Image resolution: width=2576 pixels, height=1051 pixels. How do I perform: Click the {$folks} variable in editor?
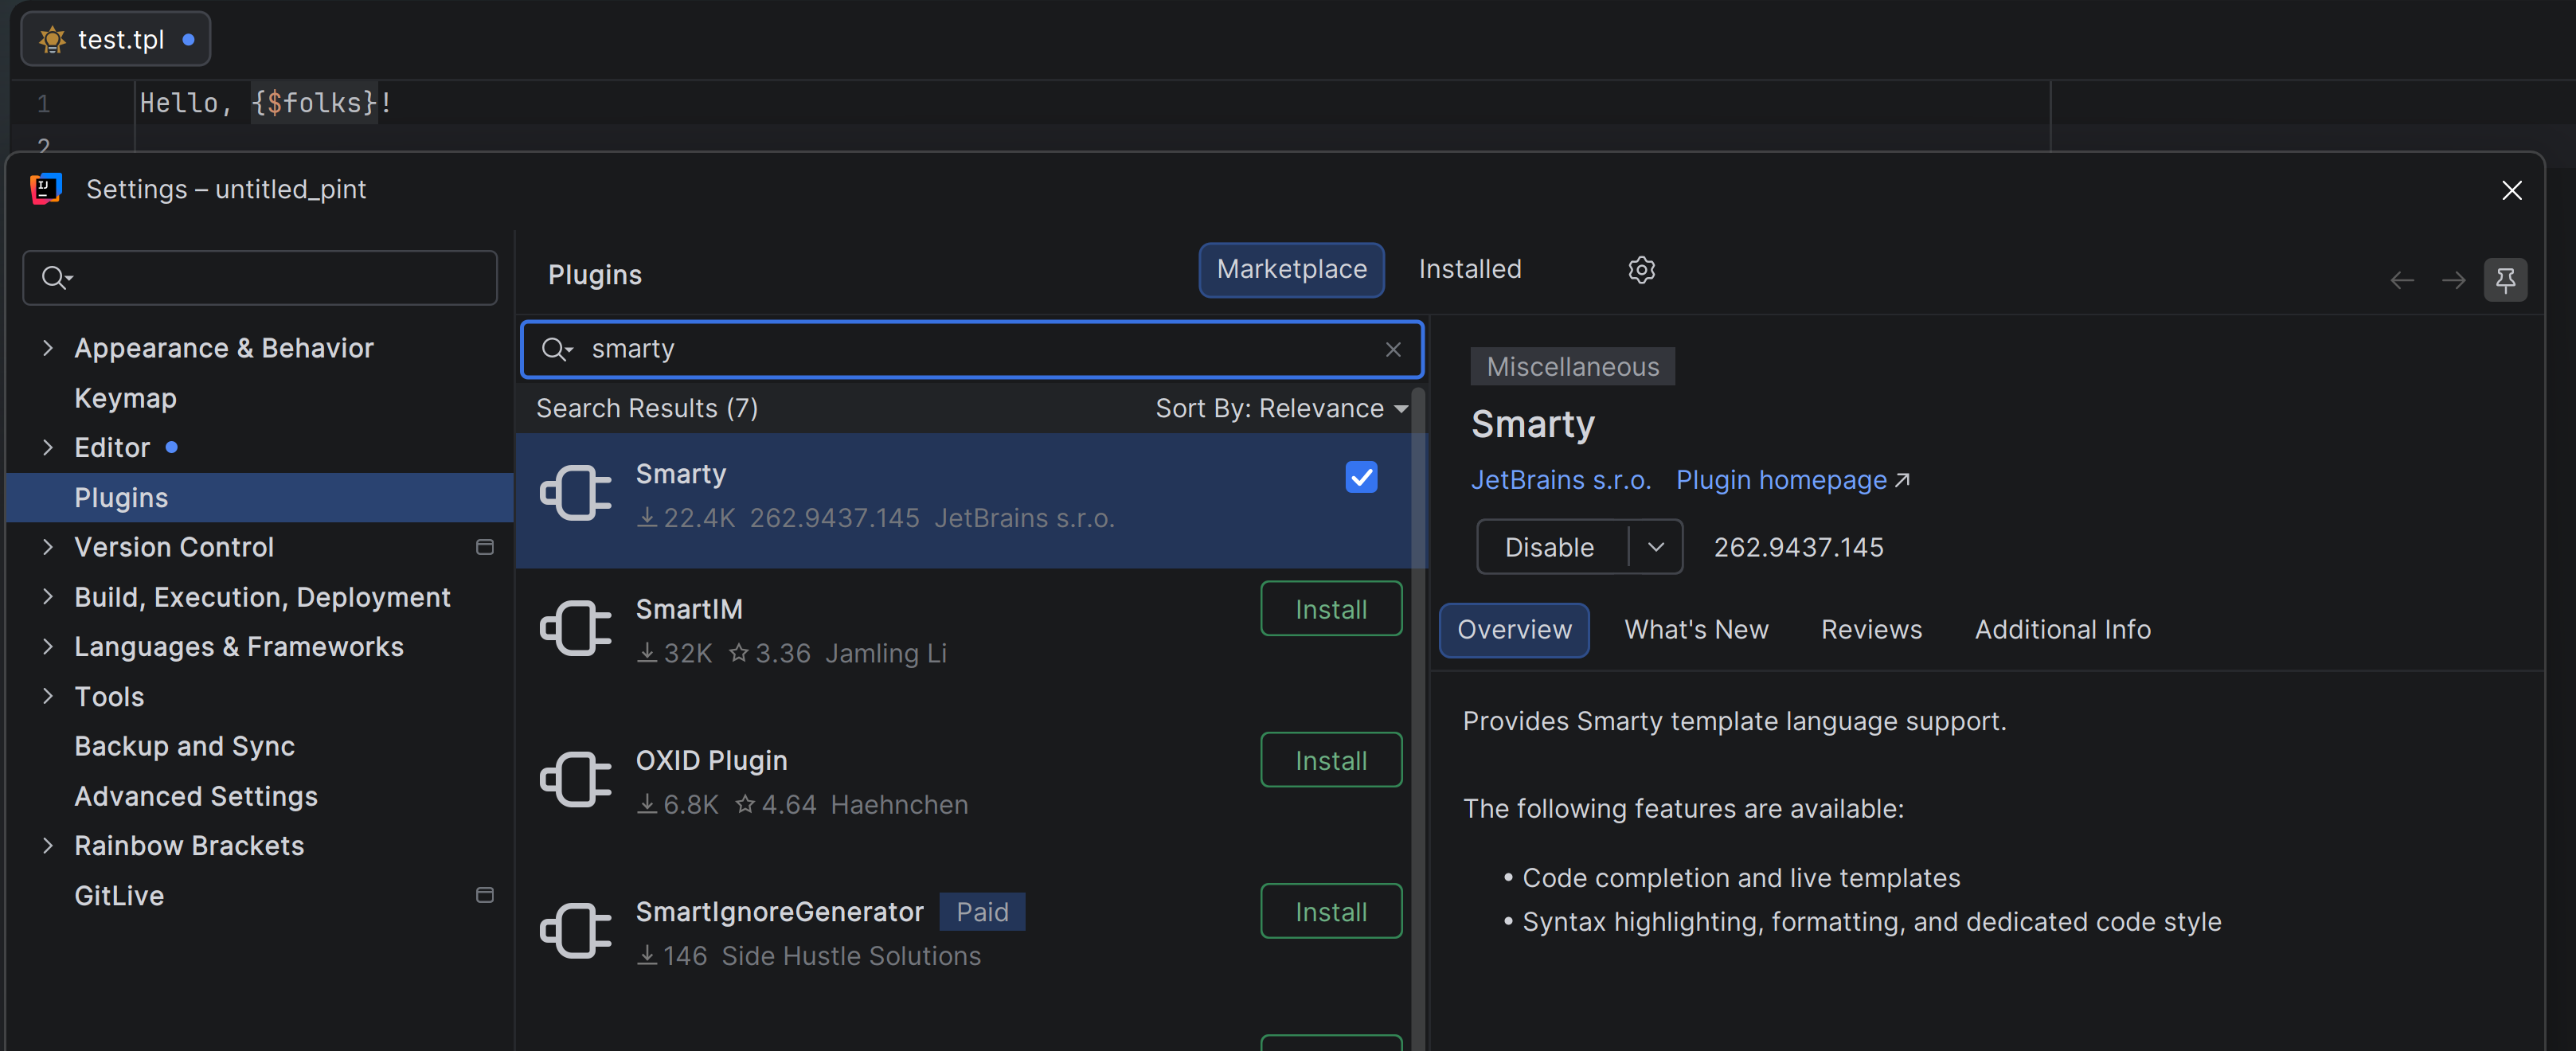(x=314, y=102)
